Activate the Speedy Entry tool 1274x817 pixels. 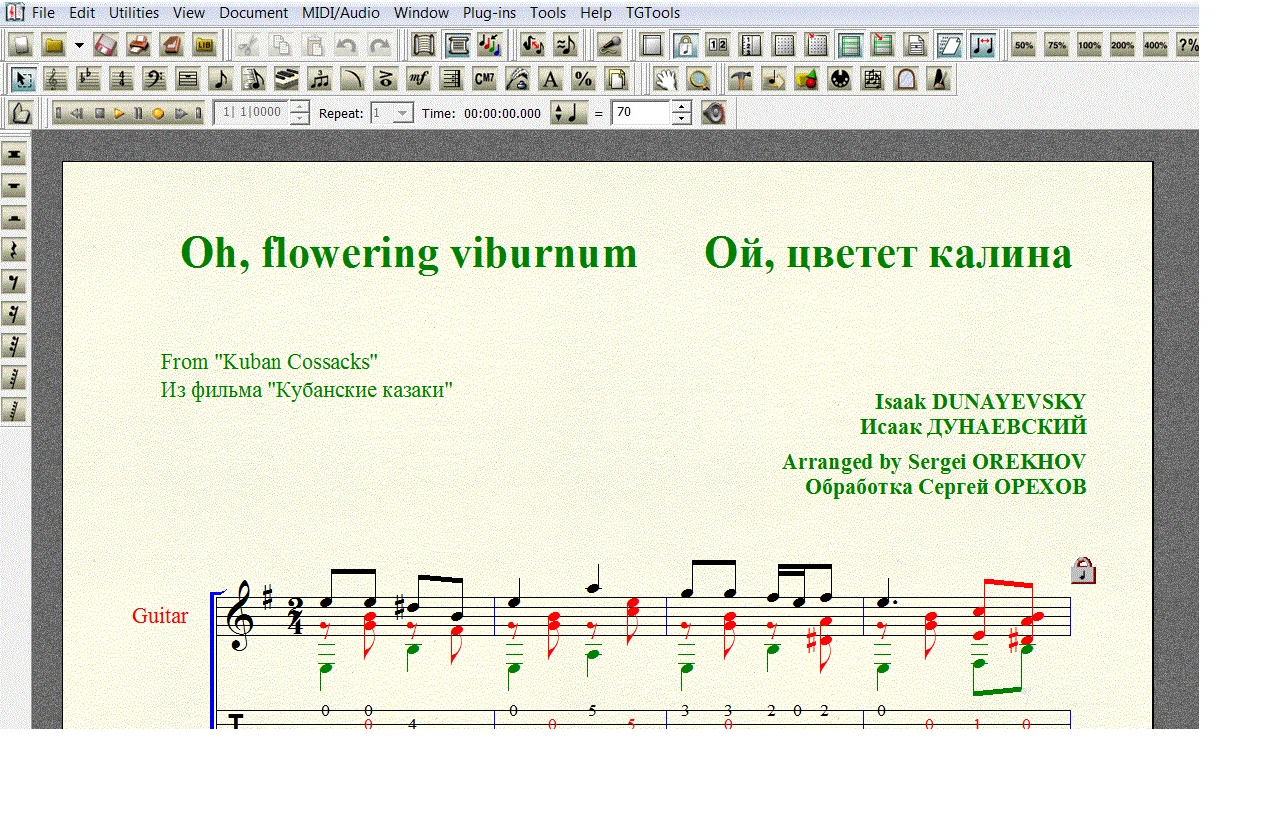(x=253, y=79)
